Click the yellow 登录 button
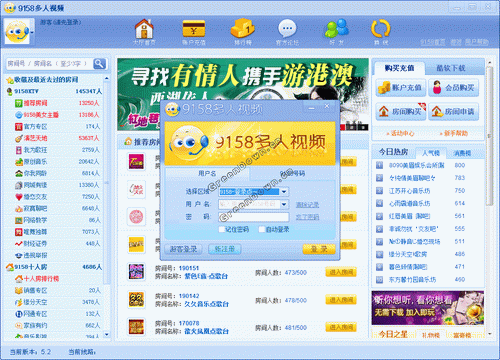Image resolution: width=500 pixels, height=360 pixels. [x=319, y=249]
